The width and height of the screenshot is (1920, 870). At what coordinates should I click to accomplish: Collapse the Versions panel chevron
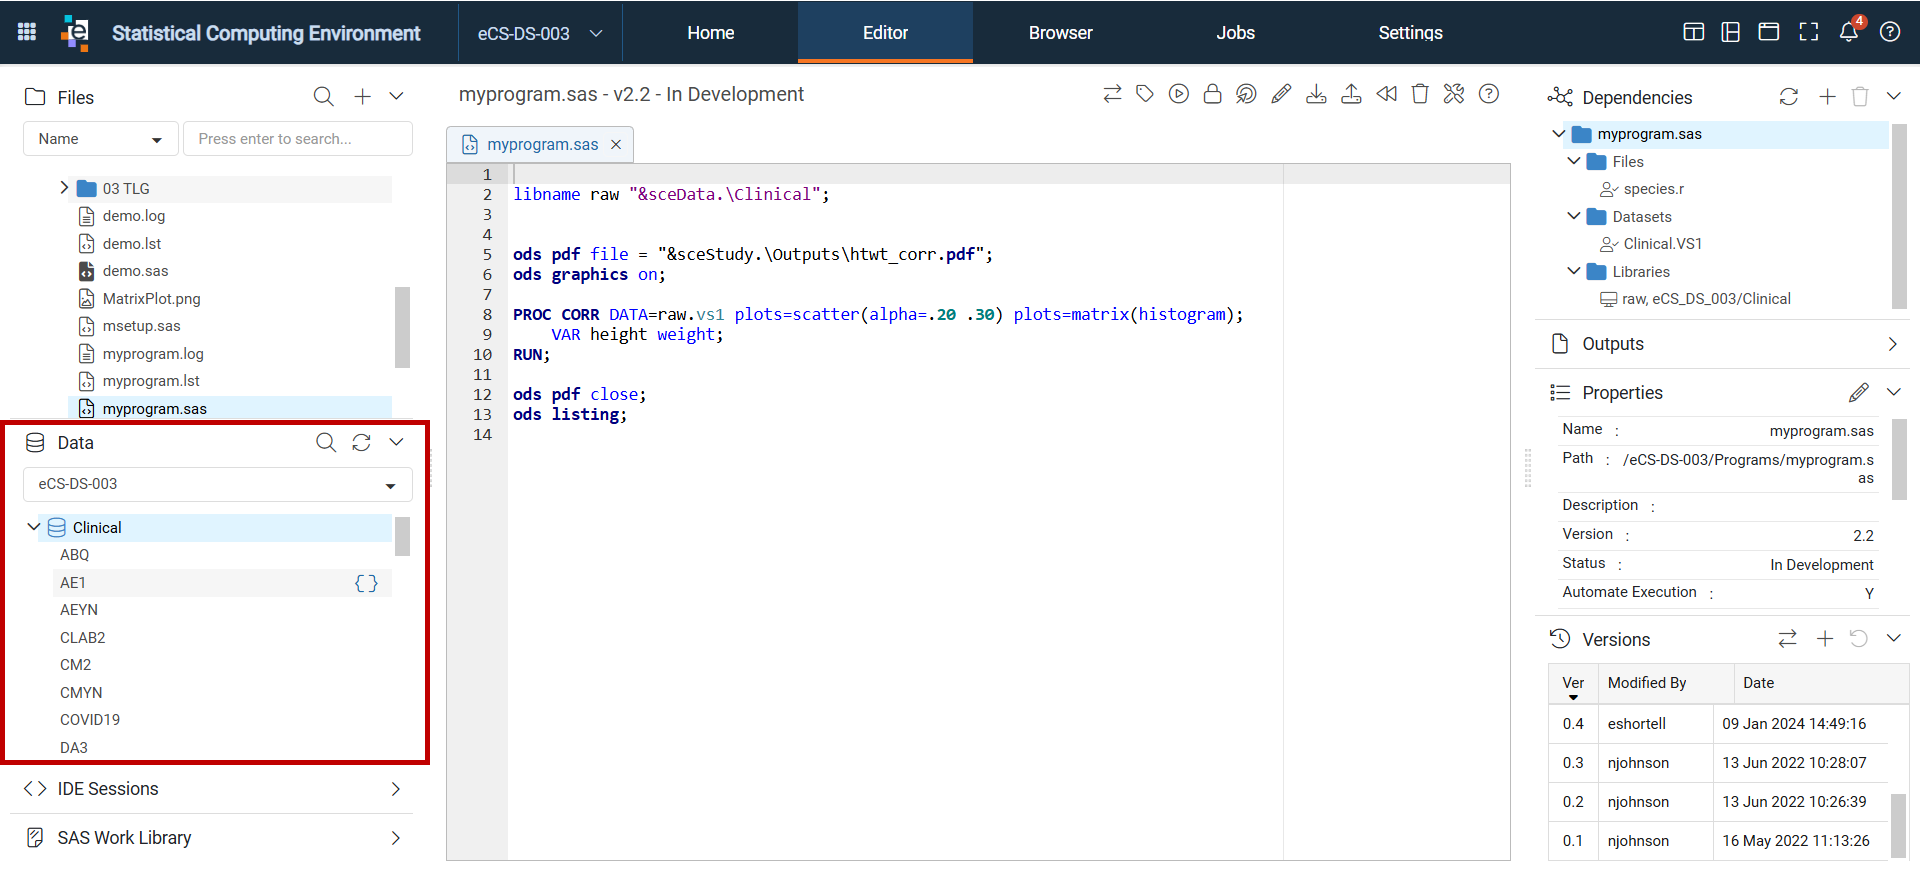tap(1893, 638)
